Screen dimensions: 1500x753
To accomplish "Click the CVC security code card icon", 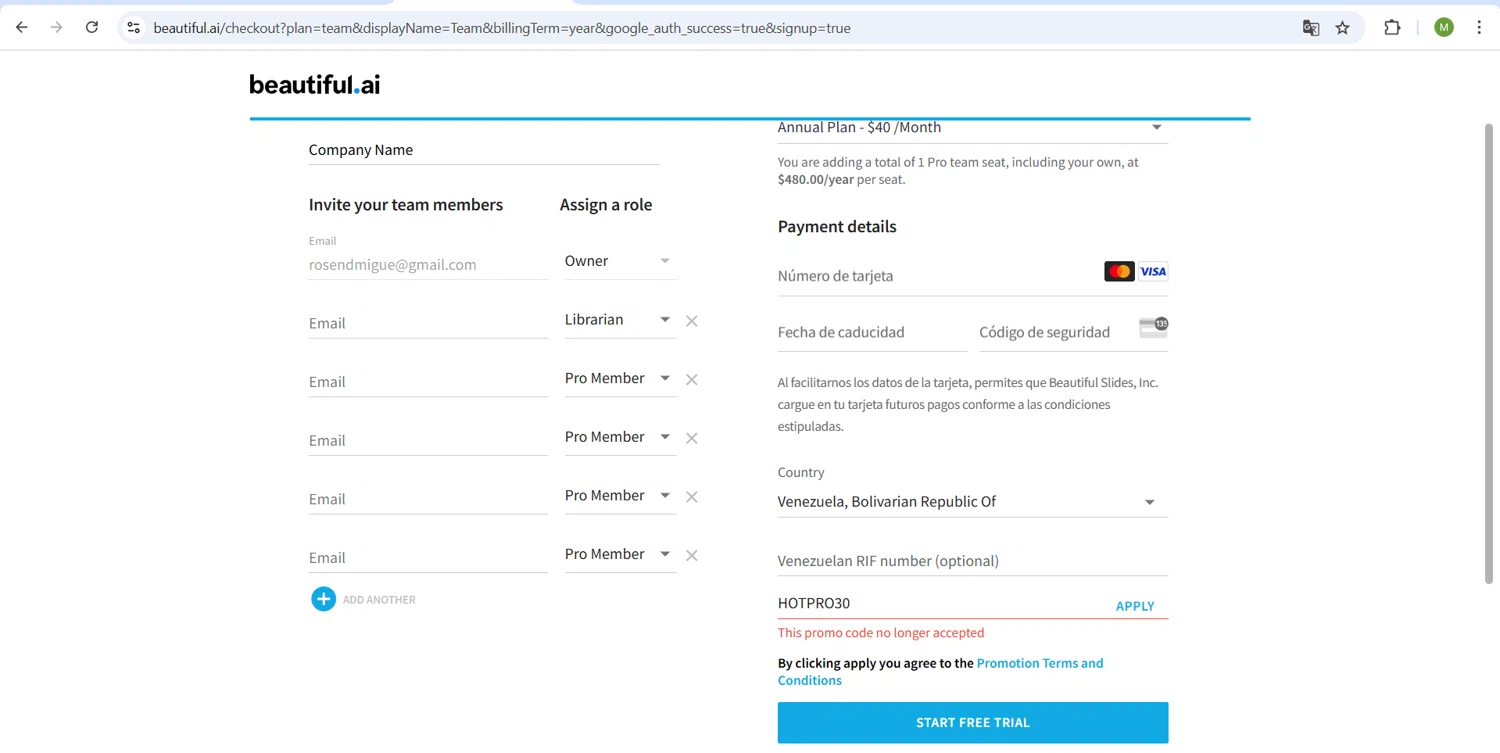I will 1153,327.
